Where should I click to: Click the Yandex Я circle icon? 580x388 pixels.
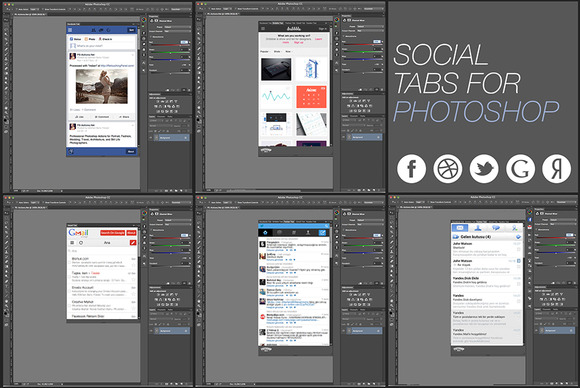(x=556, y=169)
